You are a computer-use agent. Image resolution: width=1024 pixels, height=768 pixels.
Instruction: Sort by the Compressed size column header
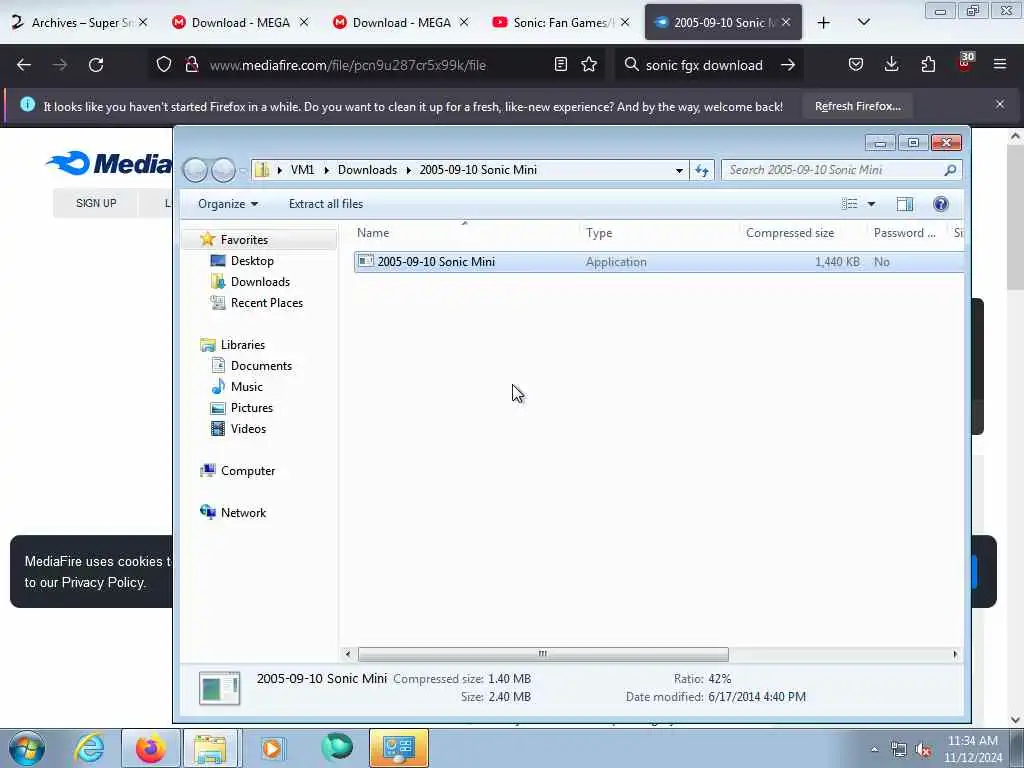(804, 232)
